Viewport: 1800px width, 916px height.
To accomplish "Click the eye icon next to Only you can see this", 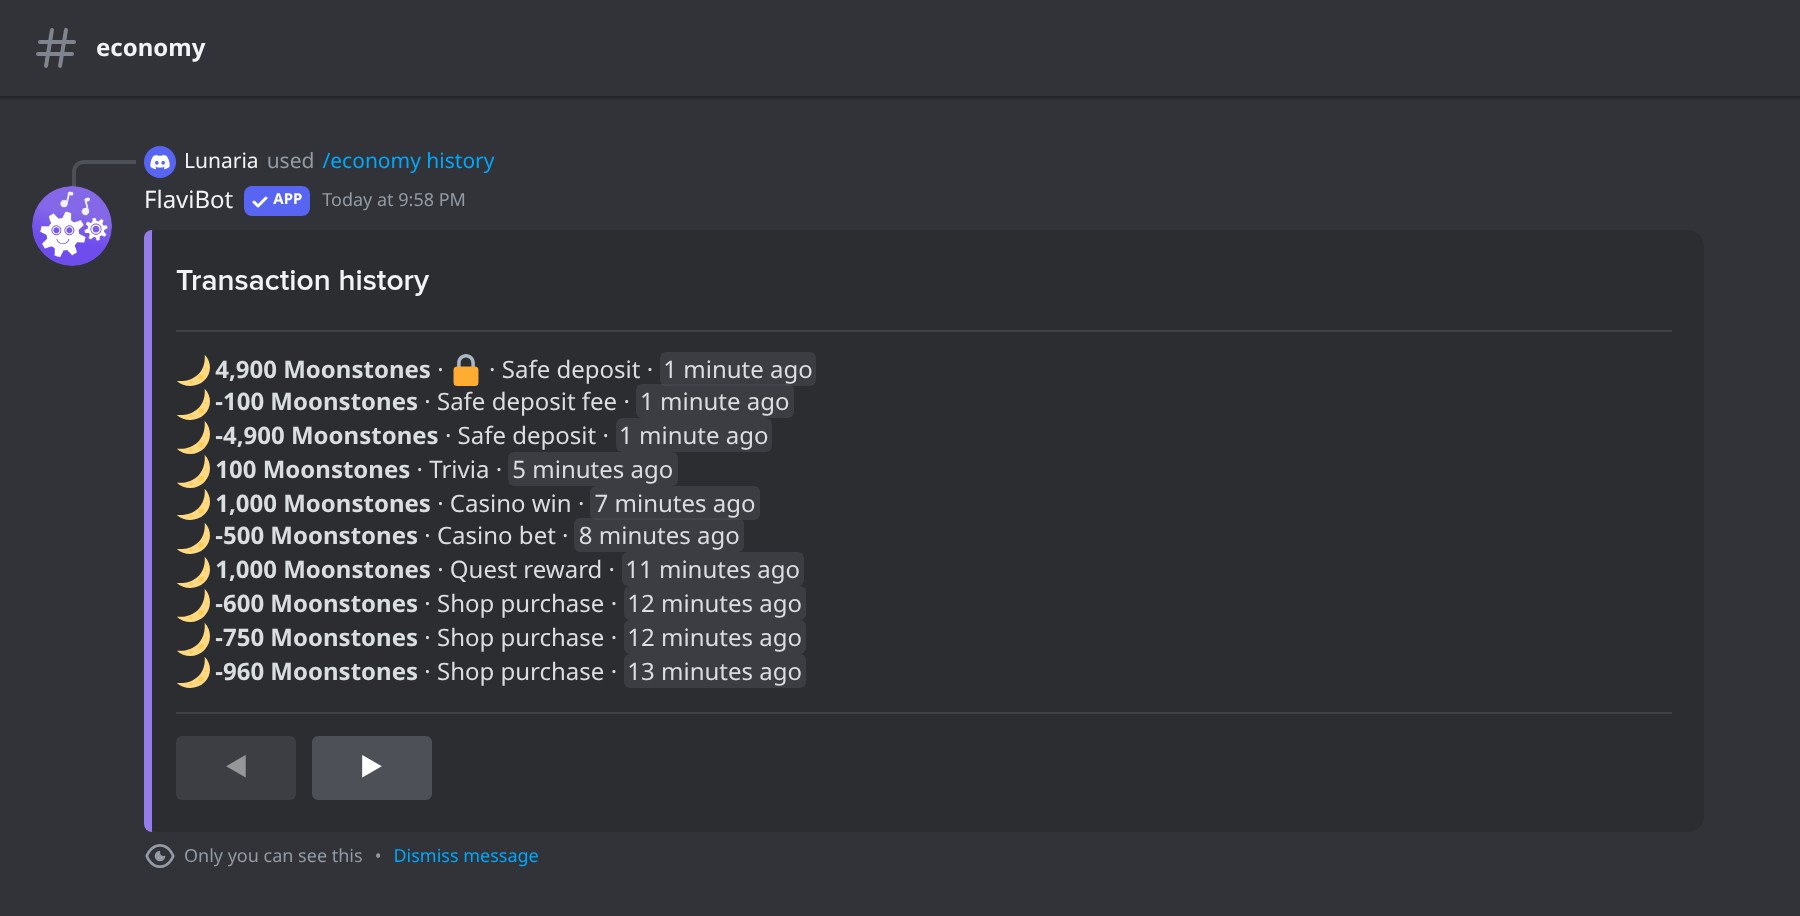I will point(160,856).
